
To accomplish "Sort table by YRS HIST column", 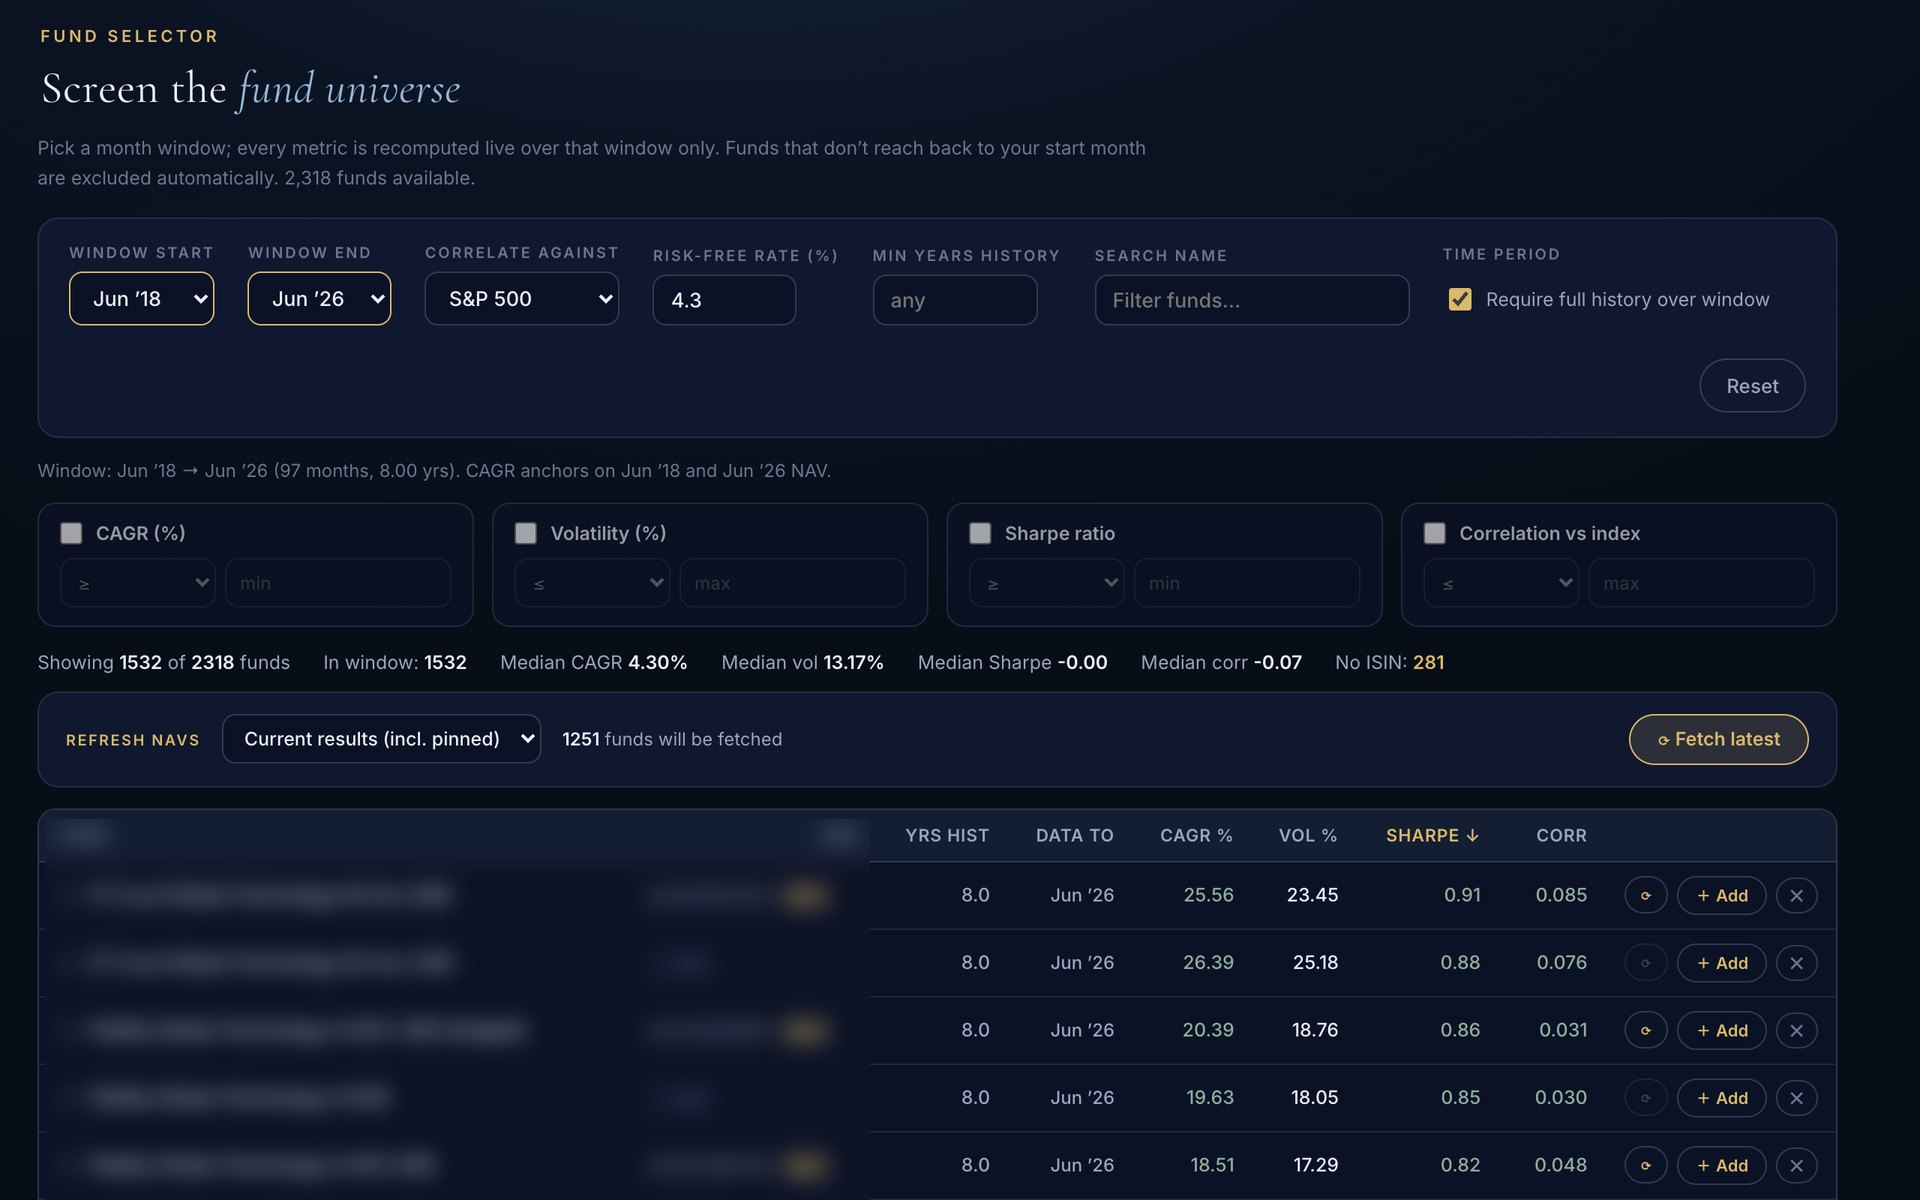I will click(x=947, y=835).
